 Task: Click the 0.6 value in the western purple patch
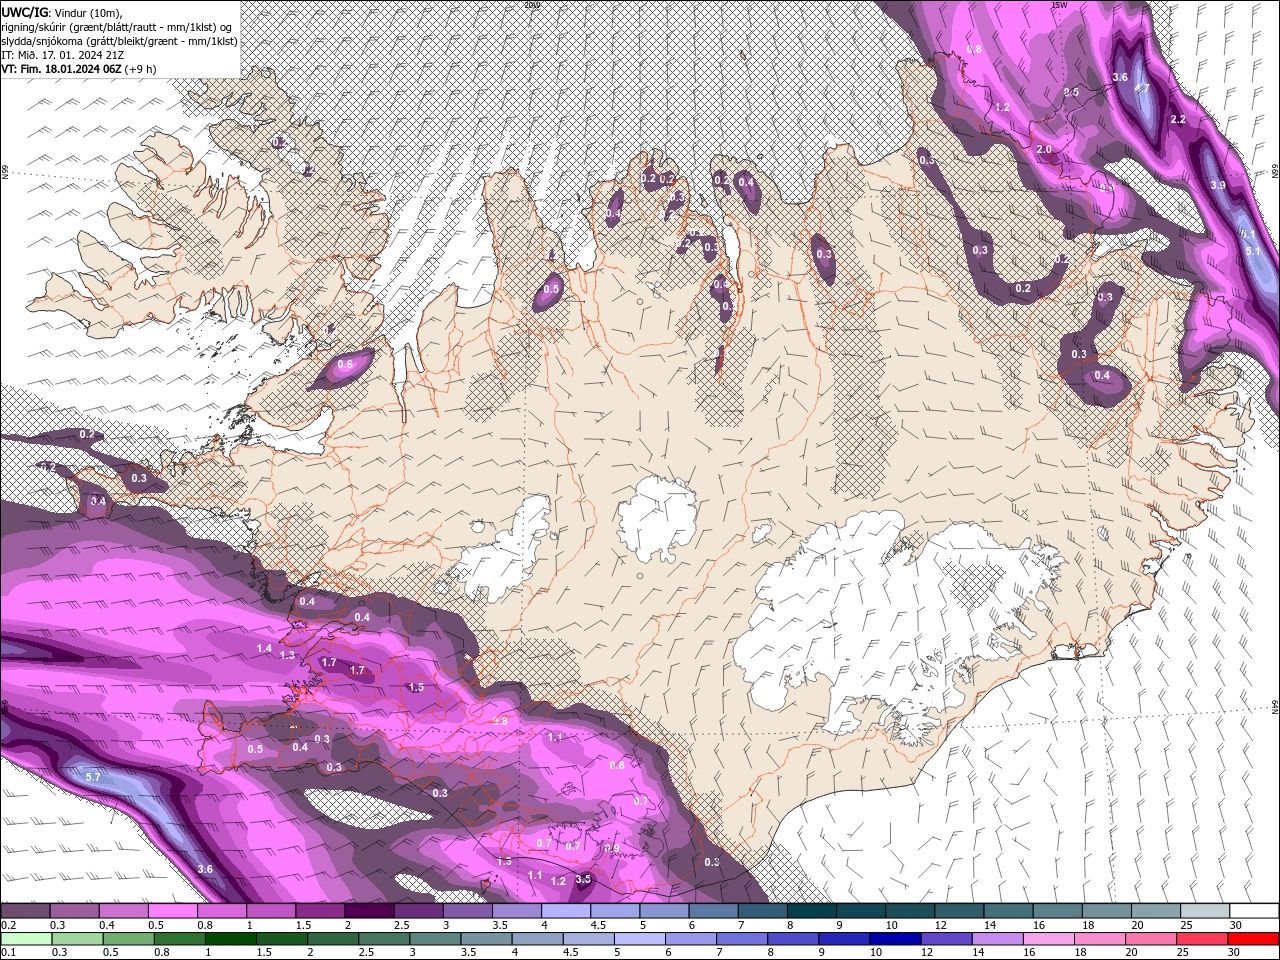[345, 364]
